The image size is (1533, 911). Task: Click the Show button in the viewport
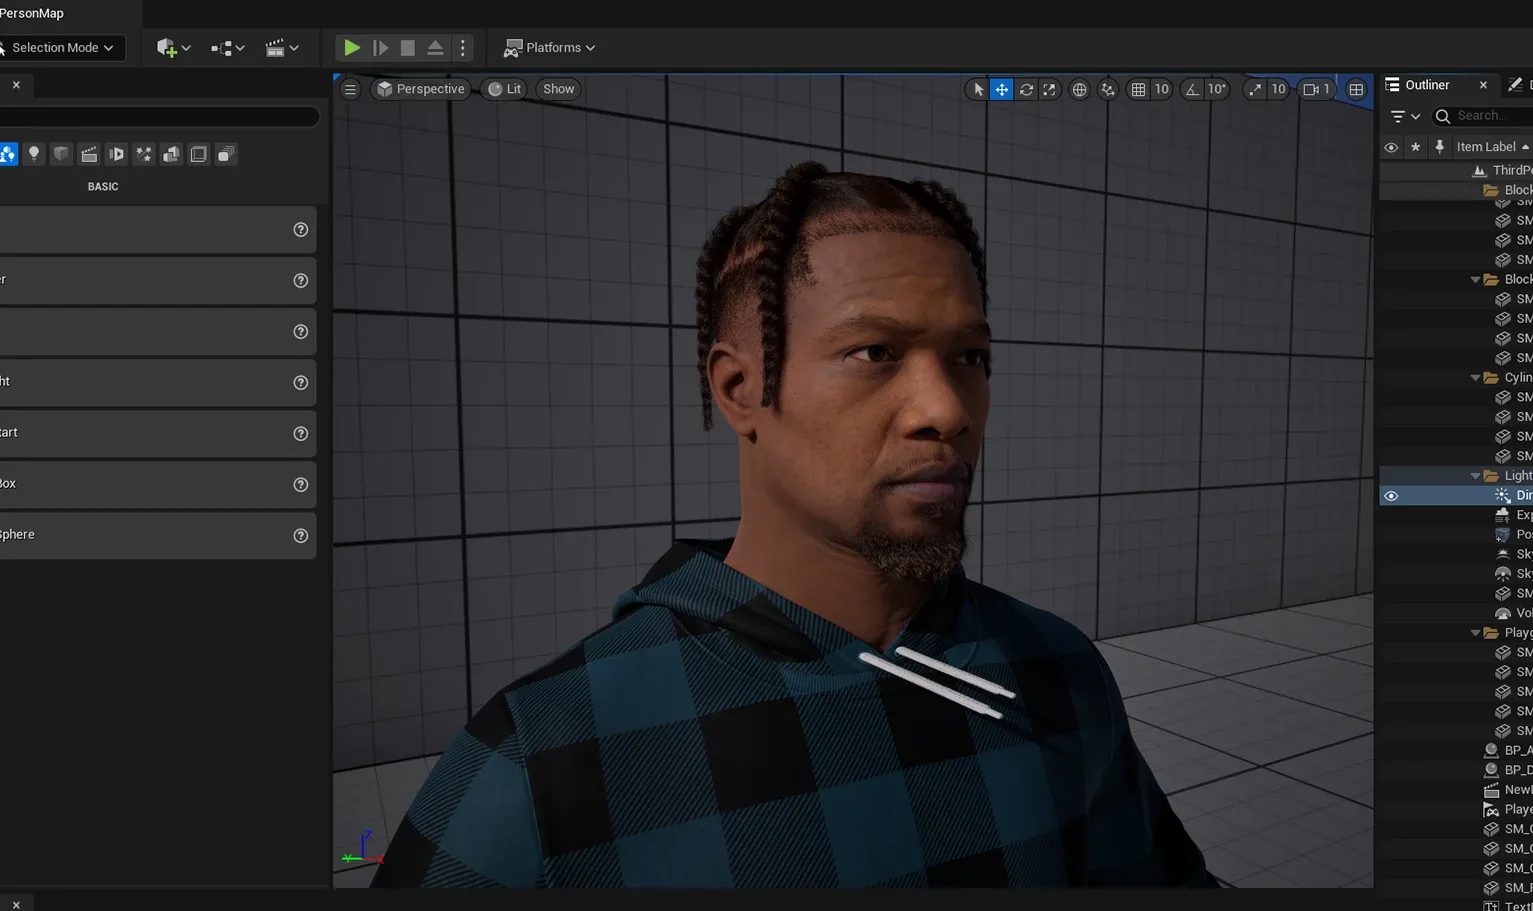tap(558, 88)
